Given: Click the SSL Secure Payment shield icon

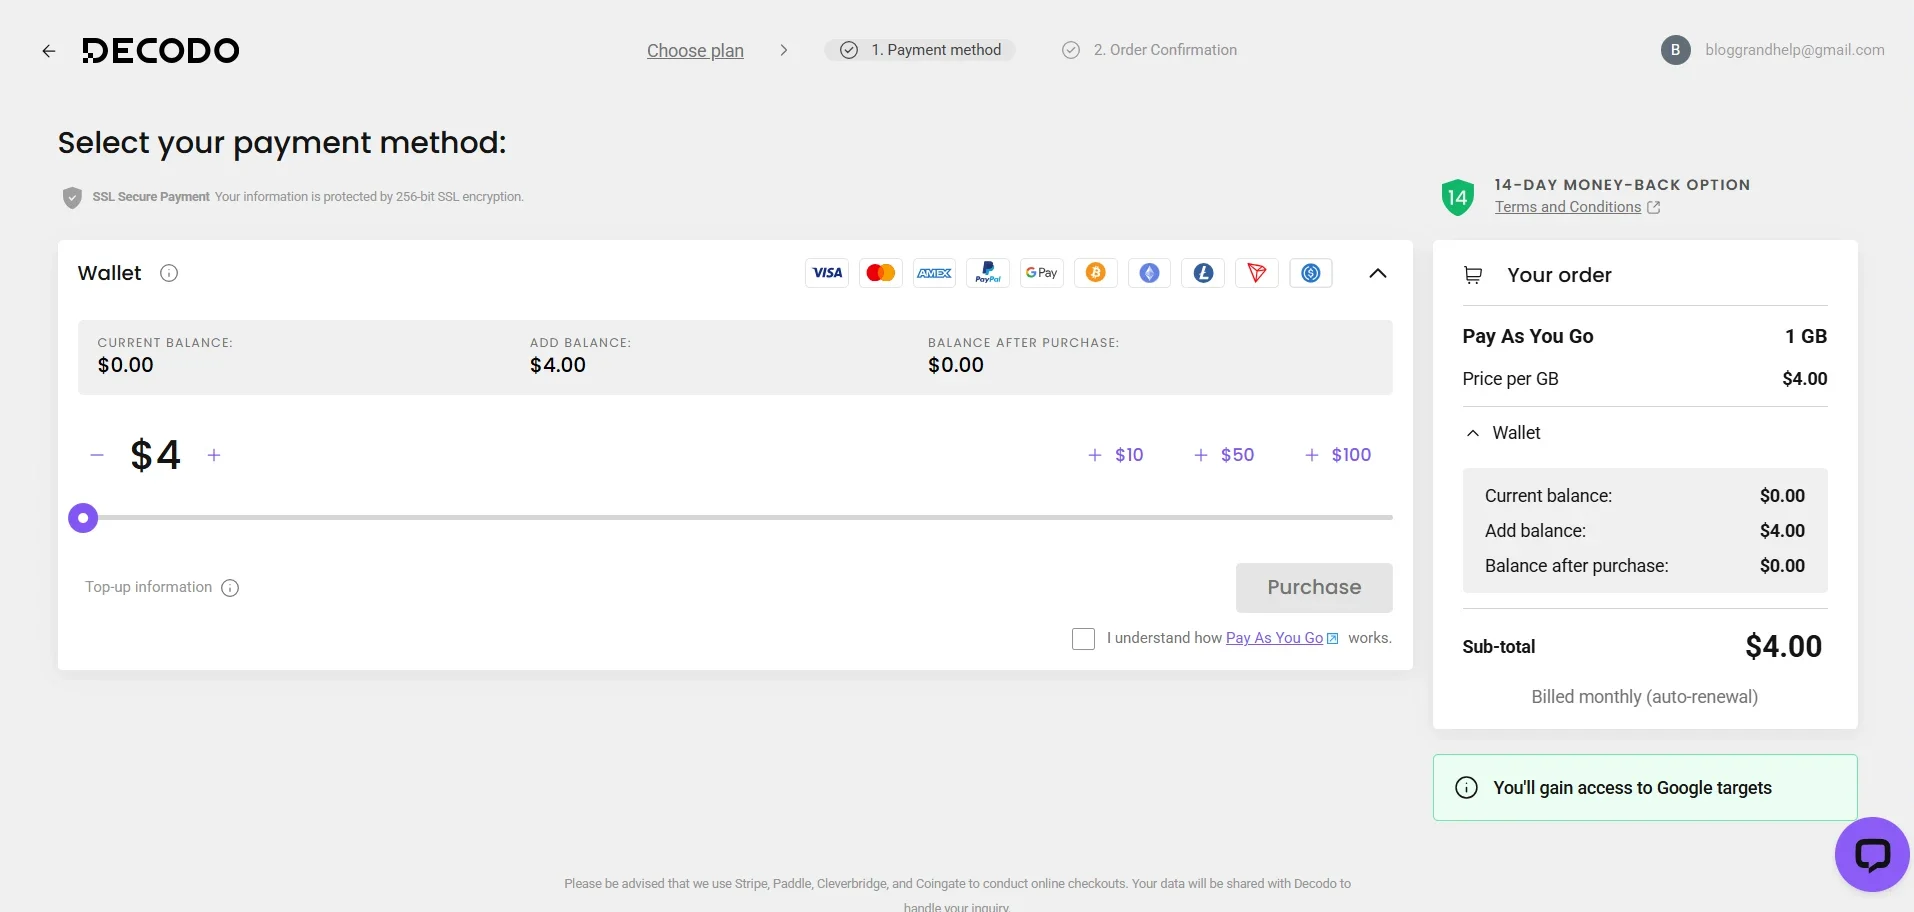Looking at the screenshot, I should point(72,197).
